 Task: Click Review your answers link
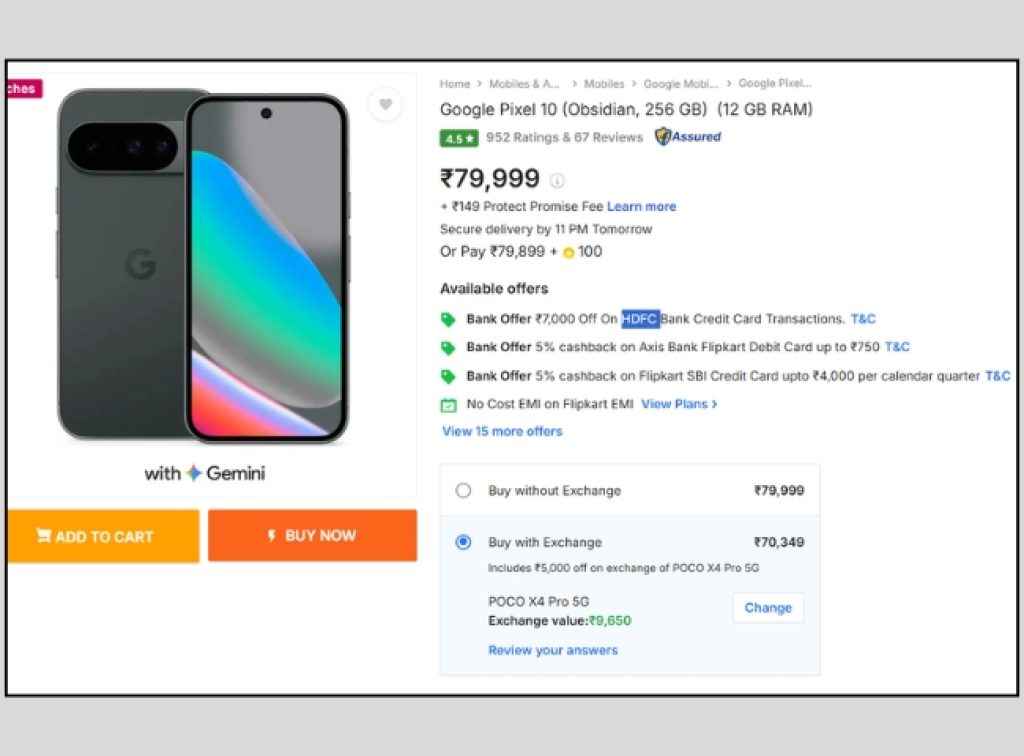553,650
